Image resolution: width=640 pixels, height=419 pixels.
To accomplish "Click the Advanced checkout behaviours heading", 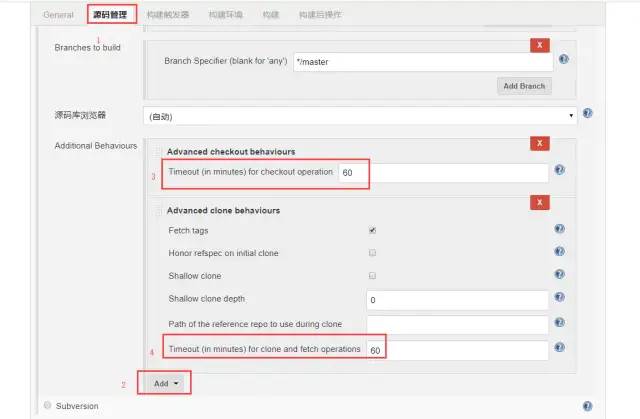I will (231, 152).
